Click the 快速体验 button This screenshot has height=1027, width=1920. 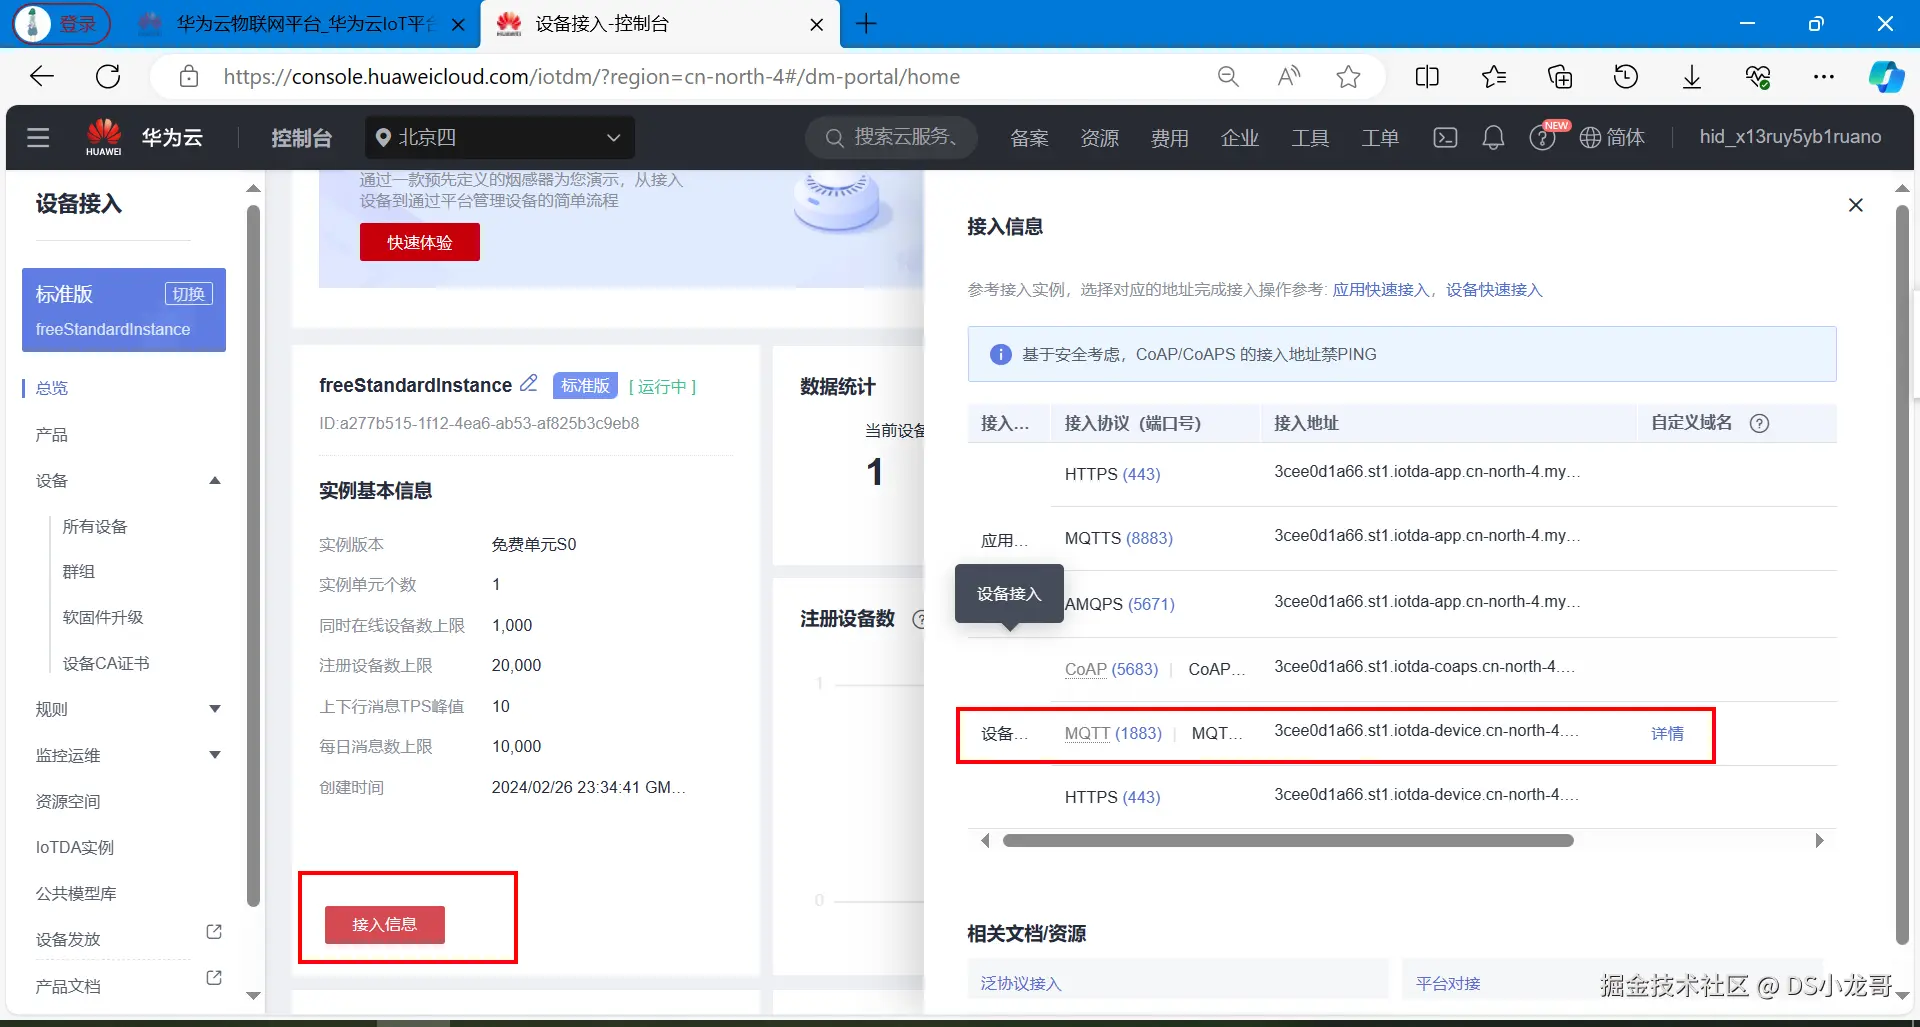click(x=420, y=242)
